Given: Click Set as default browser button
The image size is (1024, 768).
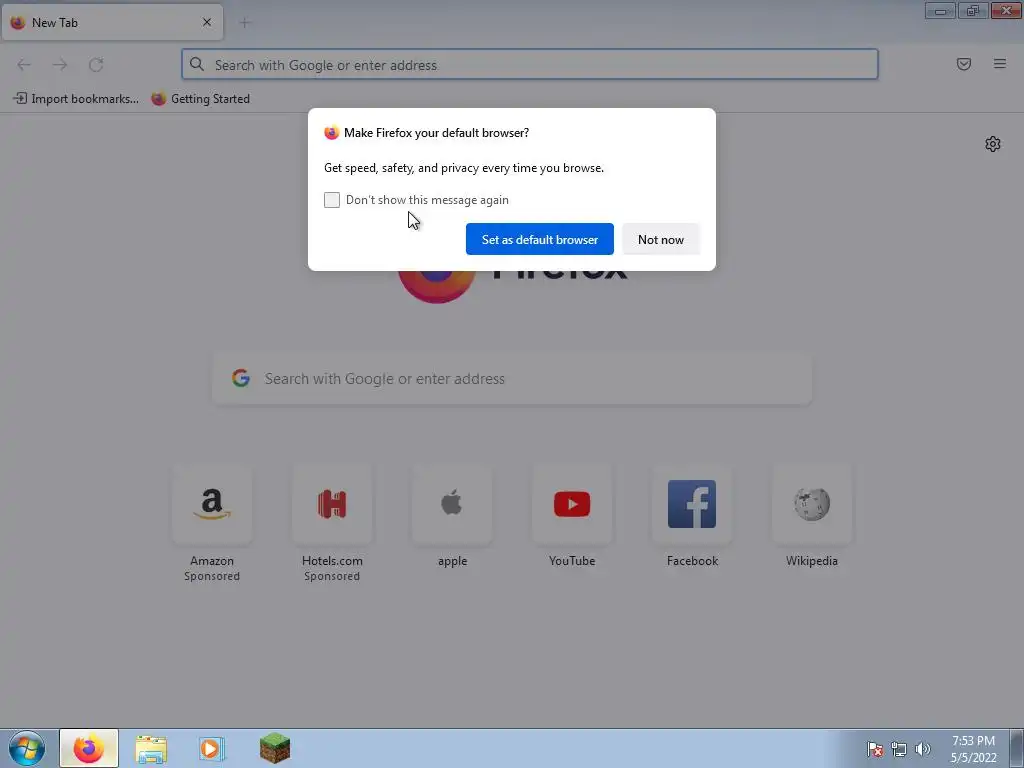Looking at the screenshot, I should (x=539, y=239).
